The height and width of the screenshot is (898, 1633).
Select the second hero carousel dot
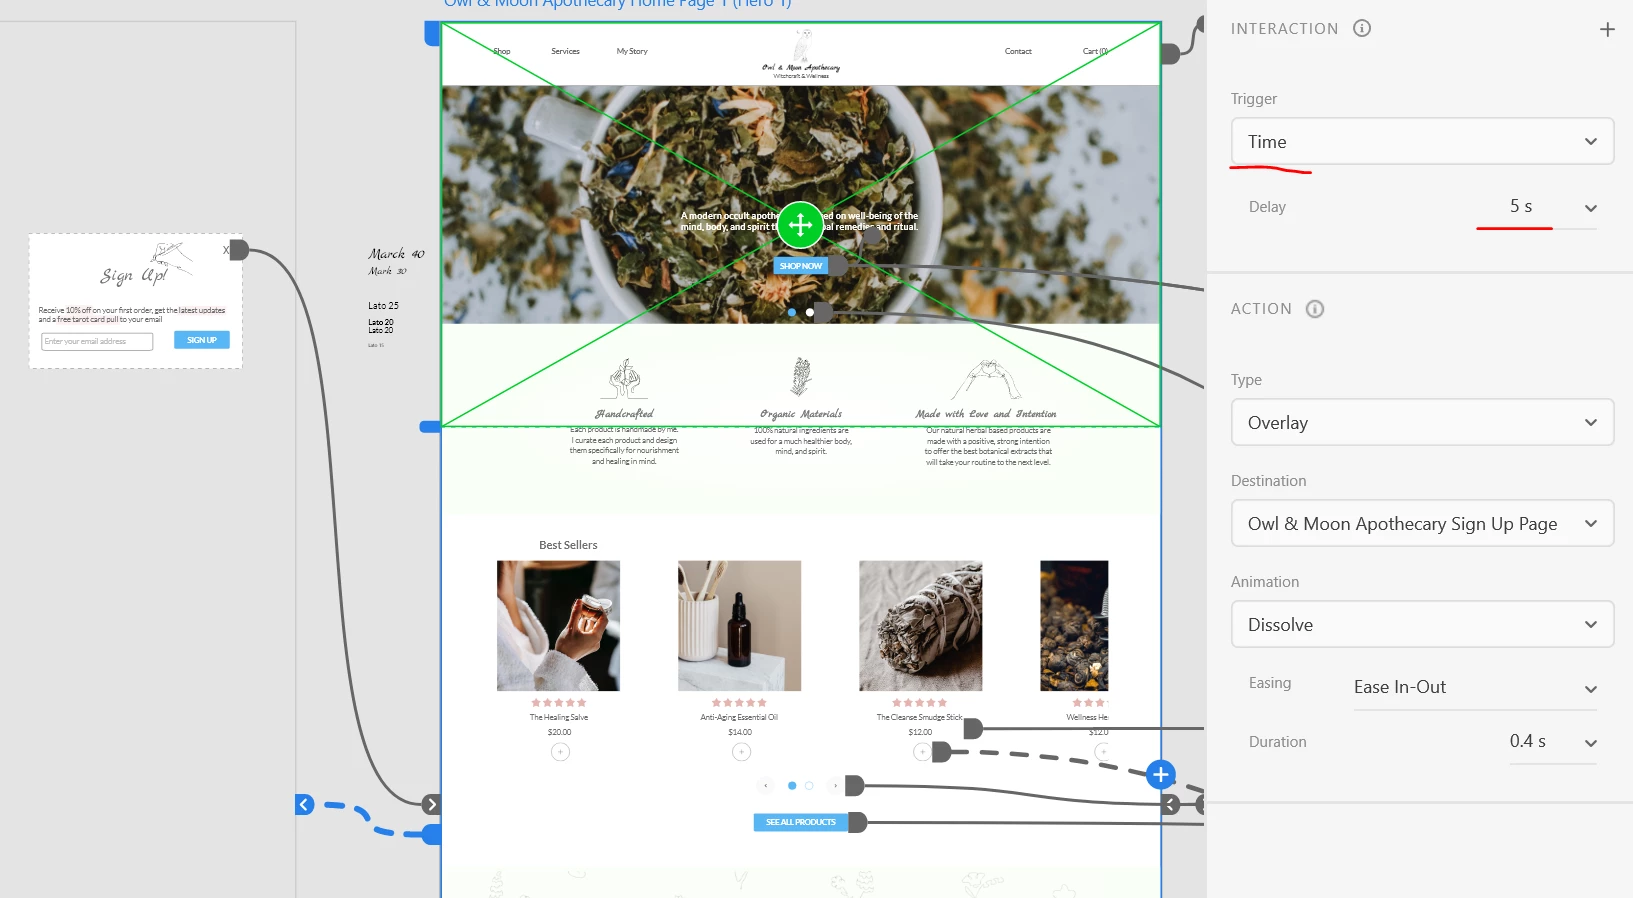[810, 312]
